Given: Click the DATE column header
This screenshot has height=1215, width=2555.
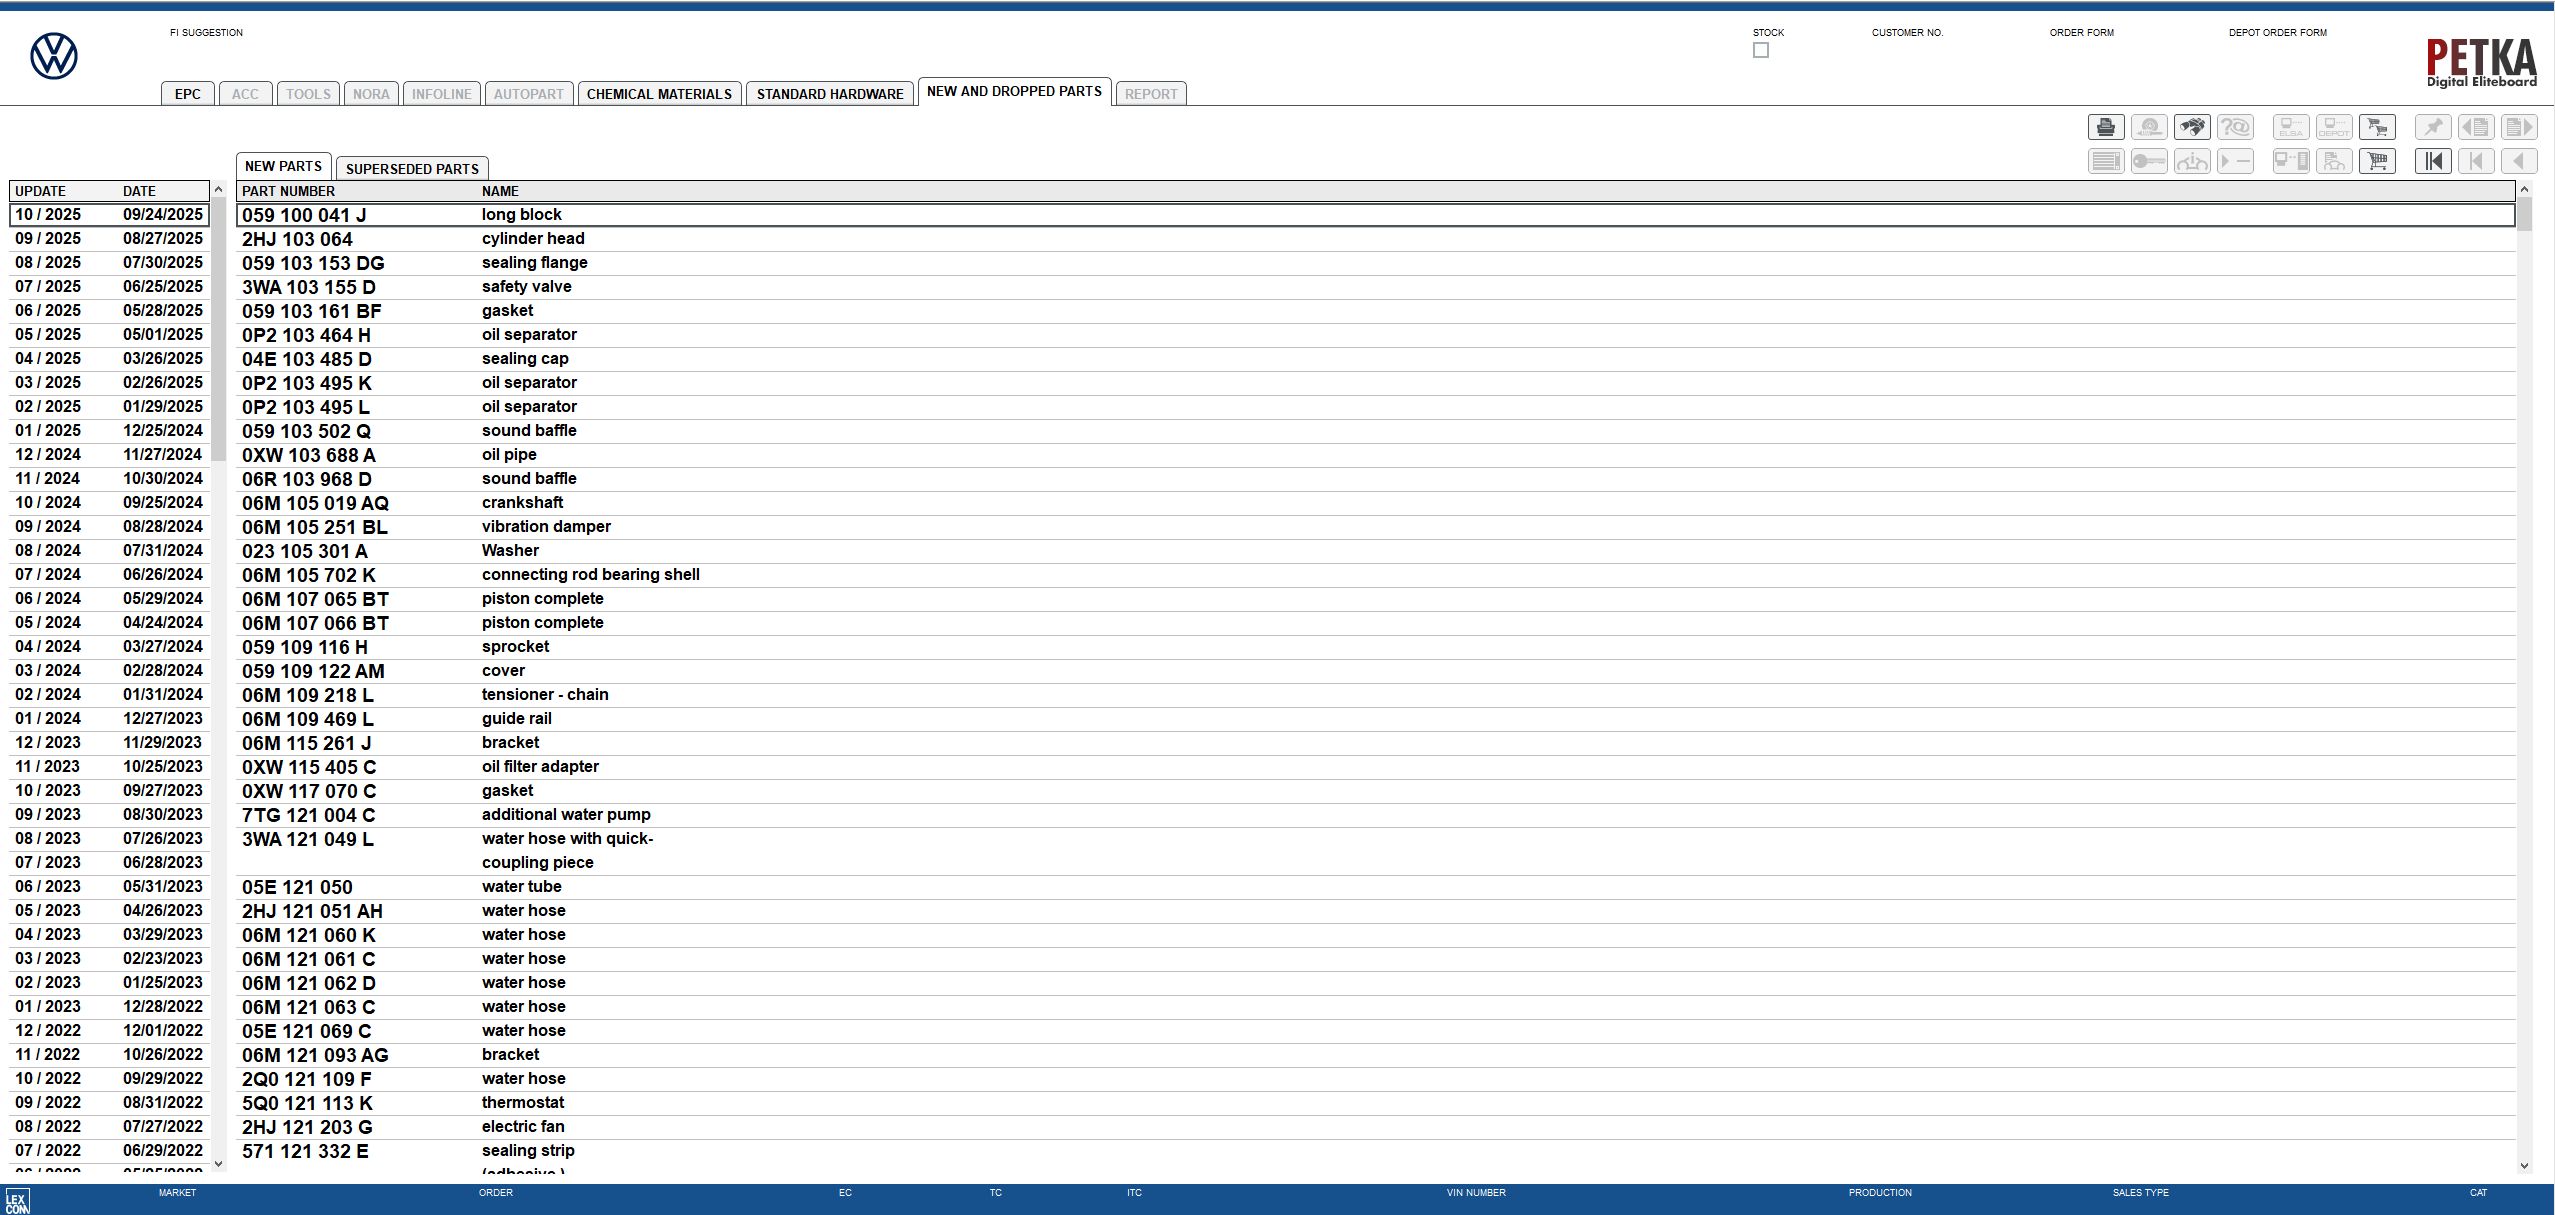Looking at the screenshot, I should tap(139, 191).
